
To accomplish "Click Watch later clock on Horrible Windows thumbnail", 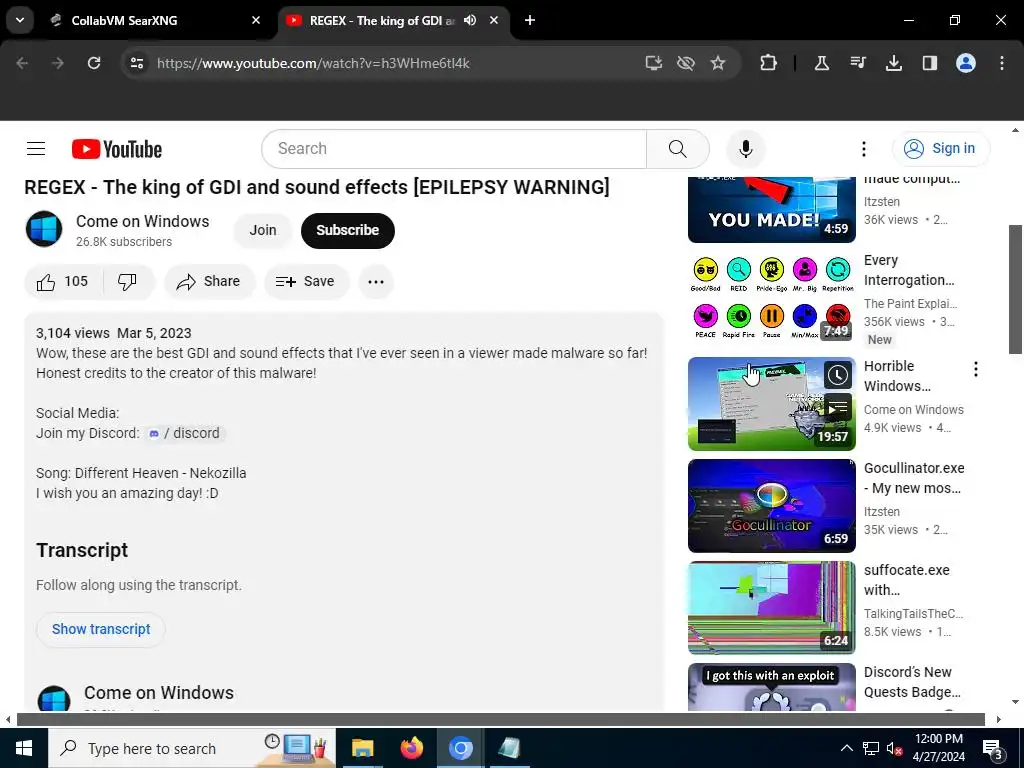I will pos(837,375).
